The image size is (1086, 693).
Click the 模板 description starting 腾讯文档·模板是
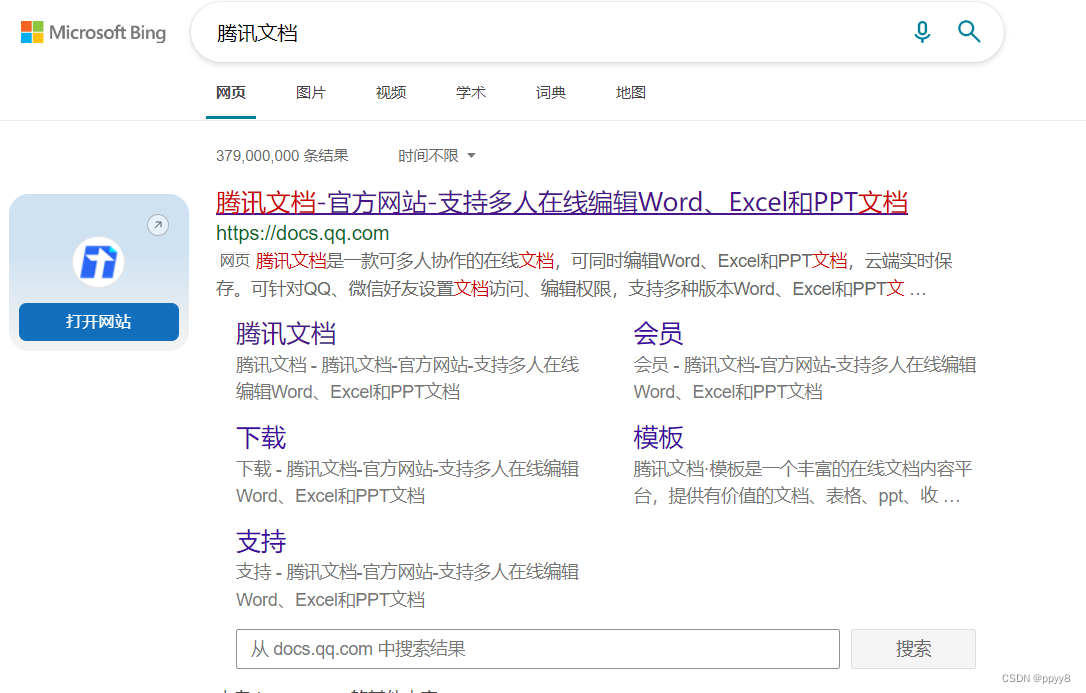(803, 483)
